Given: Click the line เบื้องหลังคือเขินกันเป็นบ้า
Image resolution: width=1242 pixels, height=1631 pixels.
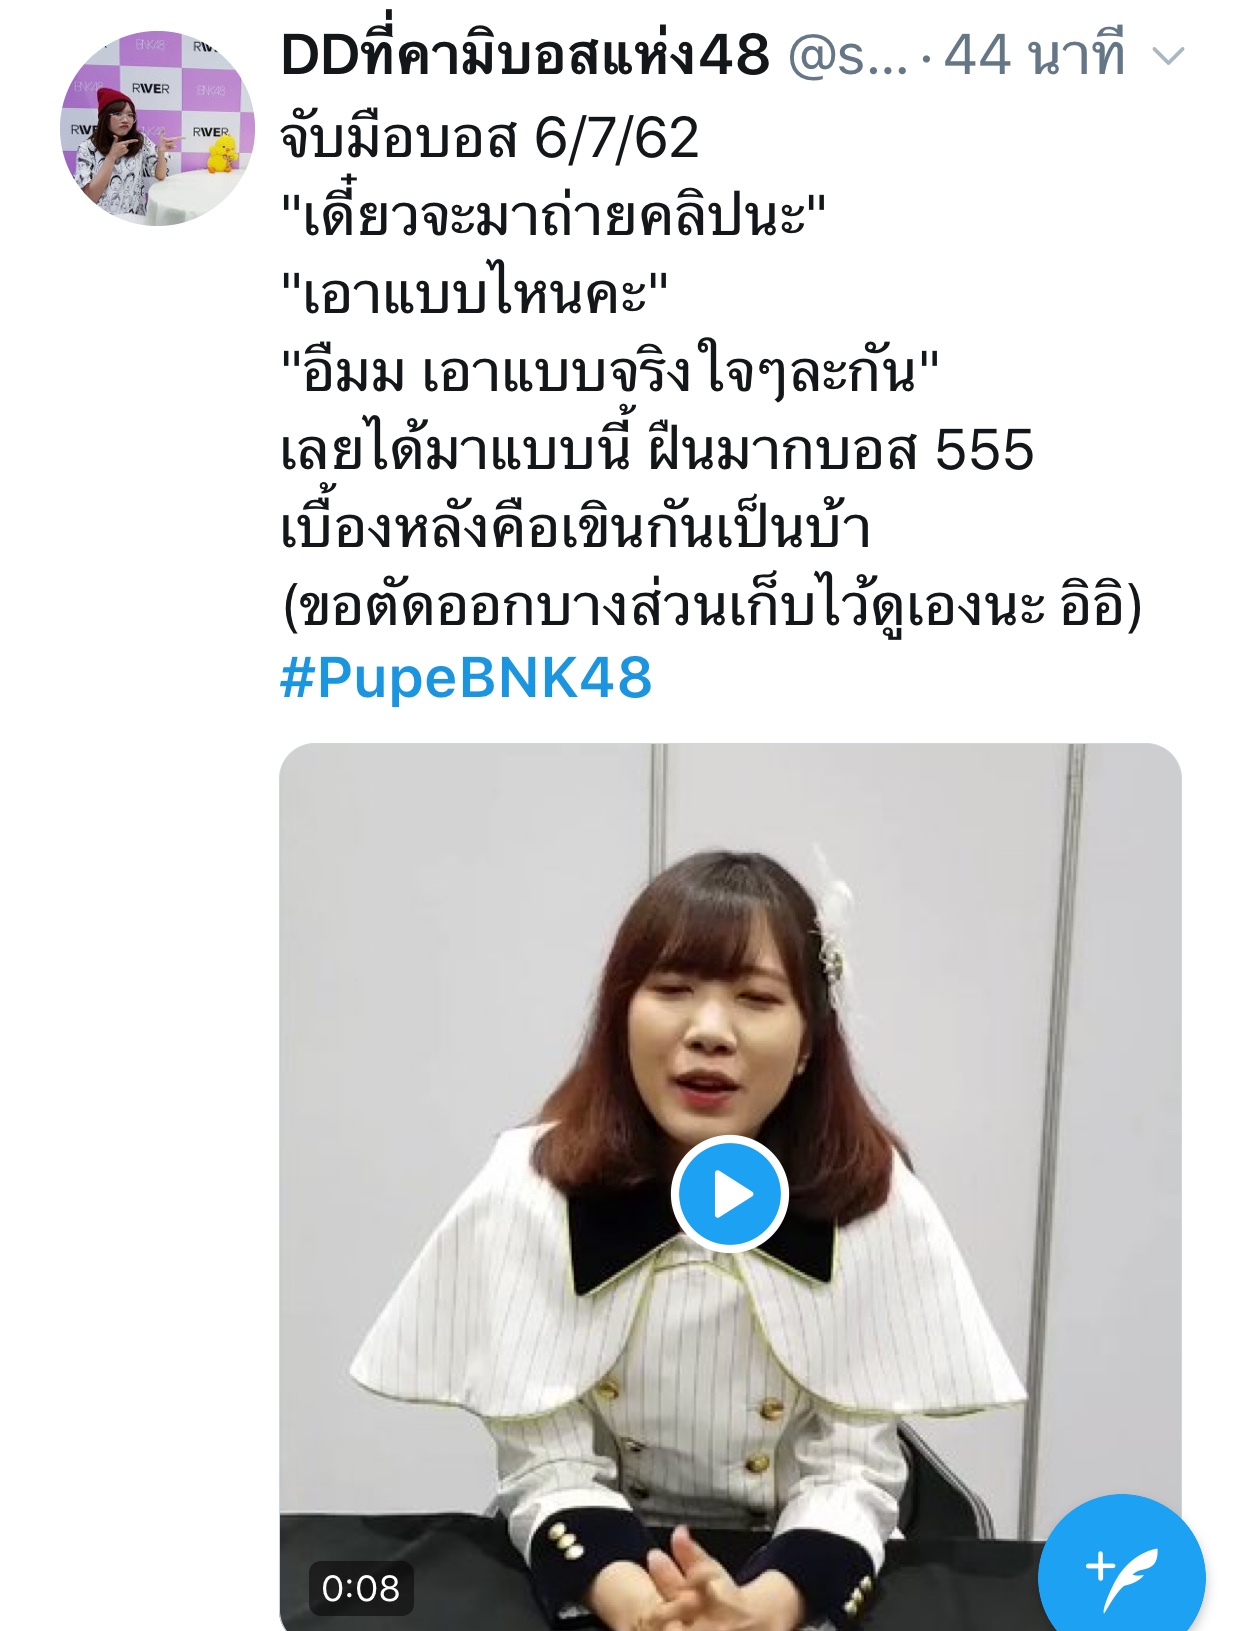Looking at the screenshot, I should 575,527.
